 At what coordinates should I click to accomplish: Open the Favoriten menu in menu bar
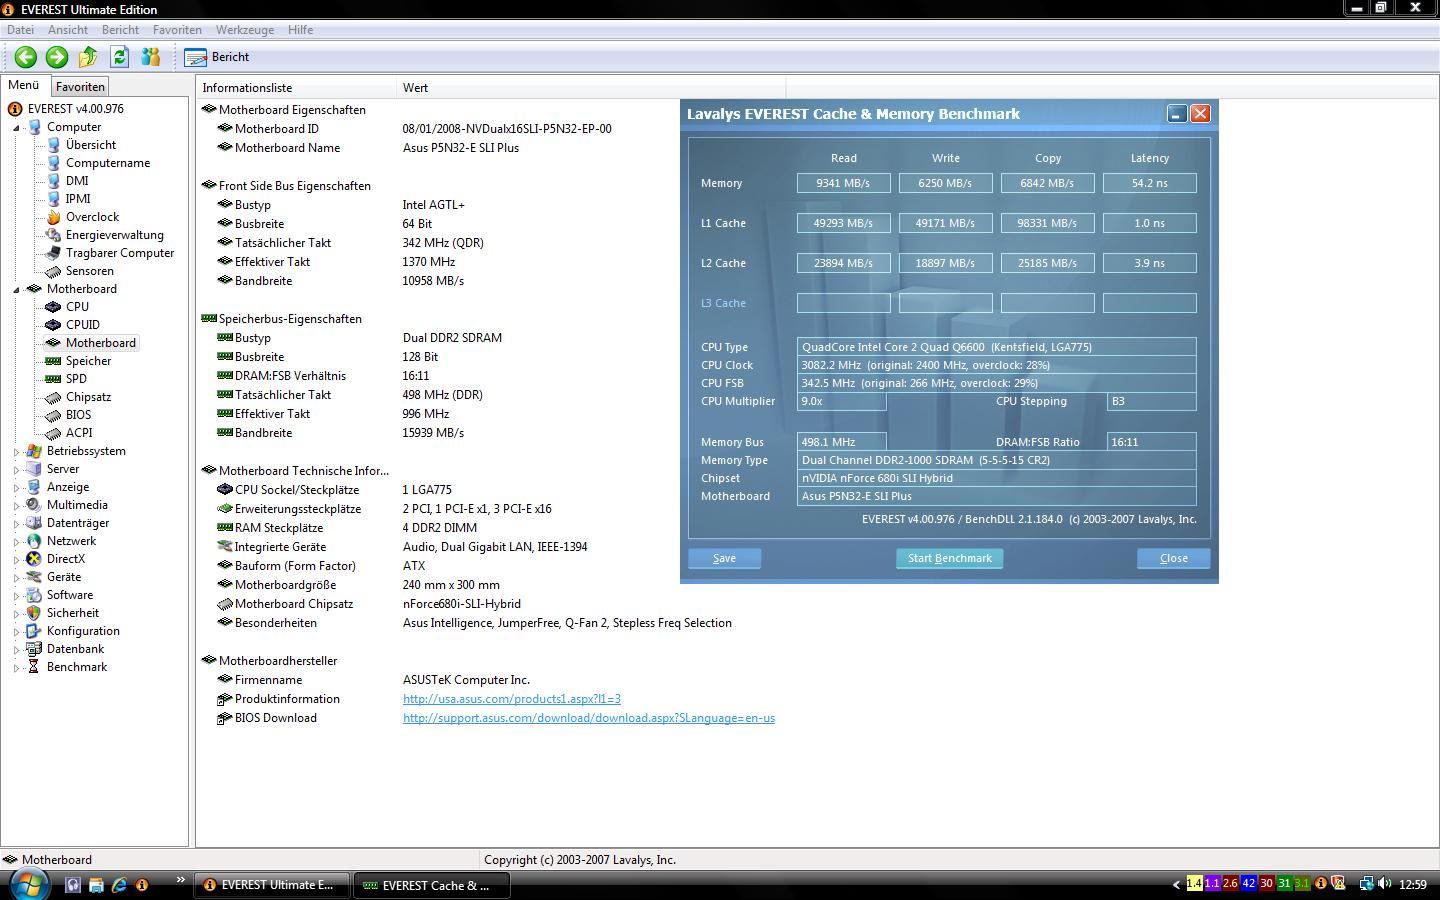point(177,30)
